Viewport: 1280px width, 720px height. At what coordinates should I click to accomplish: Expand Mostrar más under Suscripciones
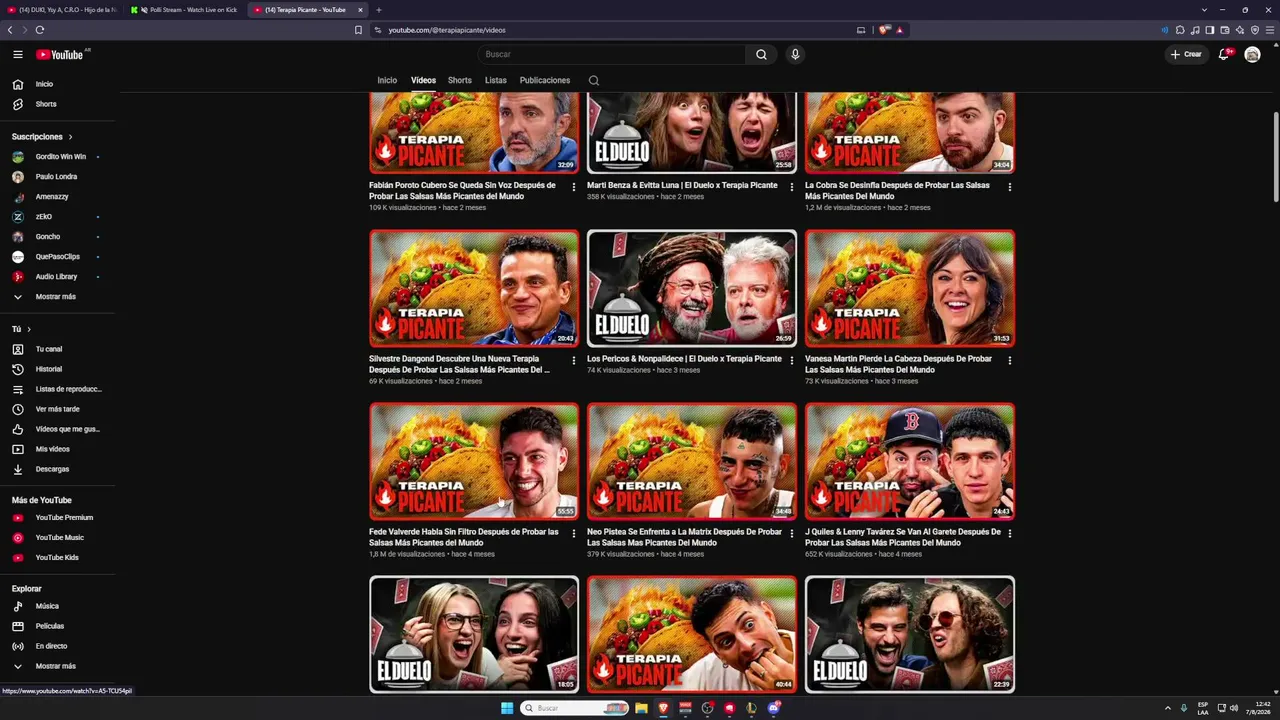click(57, 297)
